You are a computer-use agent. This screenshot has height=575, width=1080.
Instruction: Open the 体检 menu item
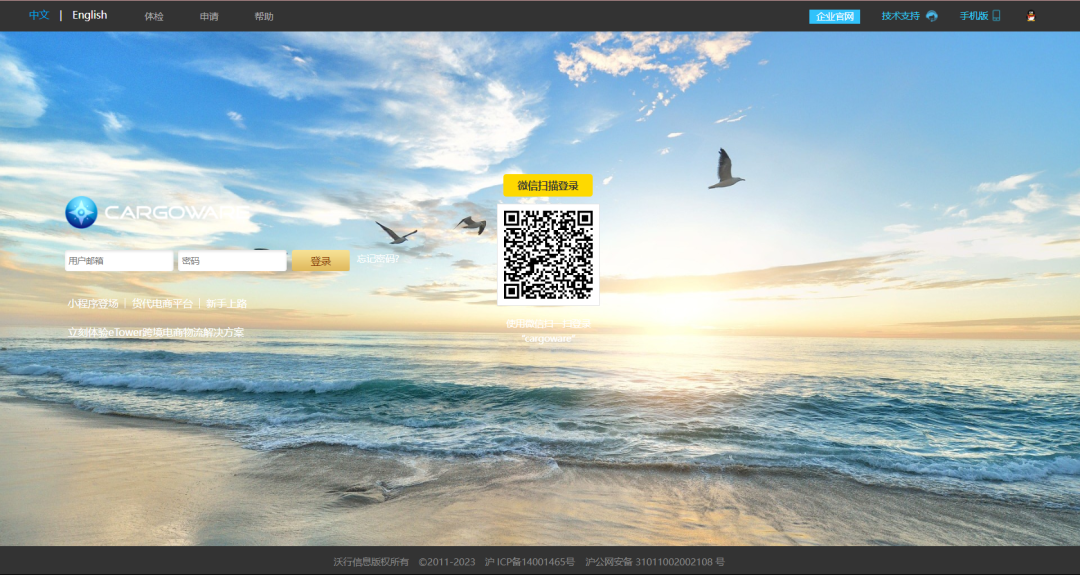[x=154, y=17]
